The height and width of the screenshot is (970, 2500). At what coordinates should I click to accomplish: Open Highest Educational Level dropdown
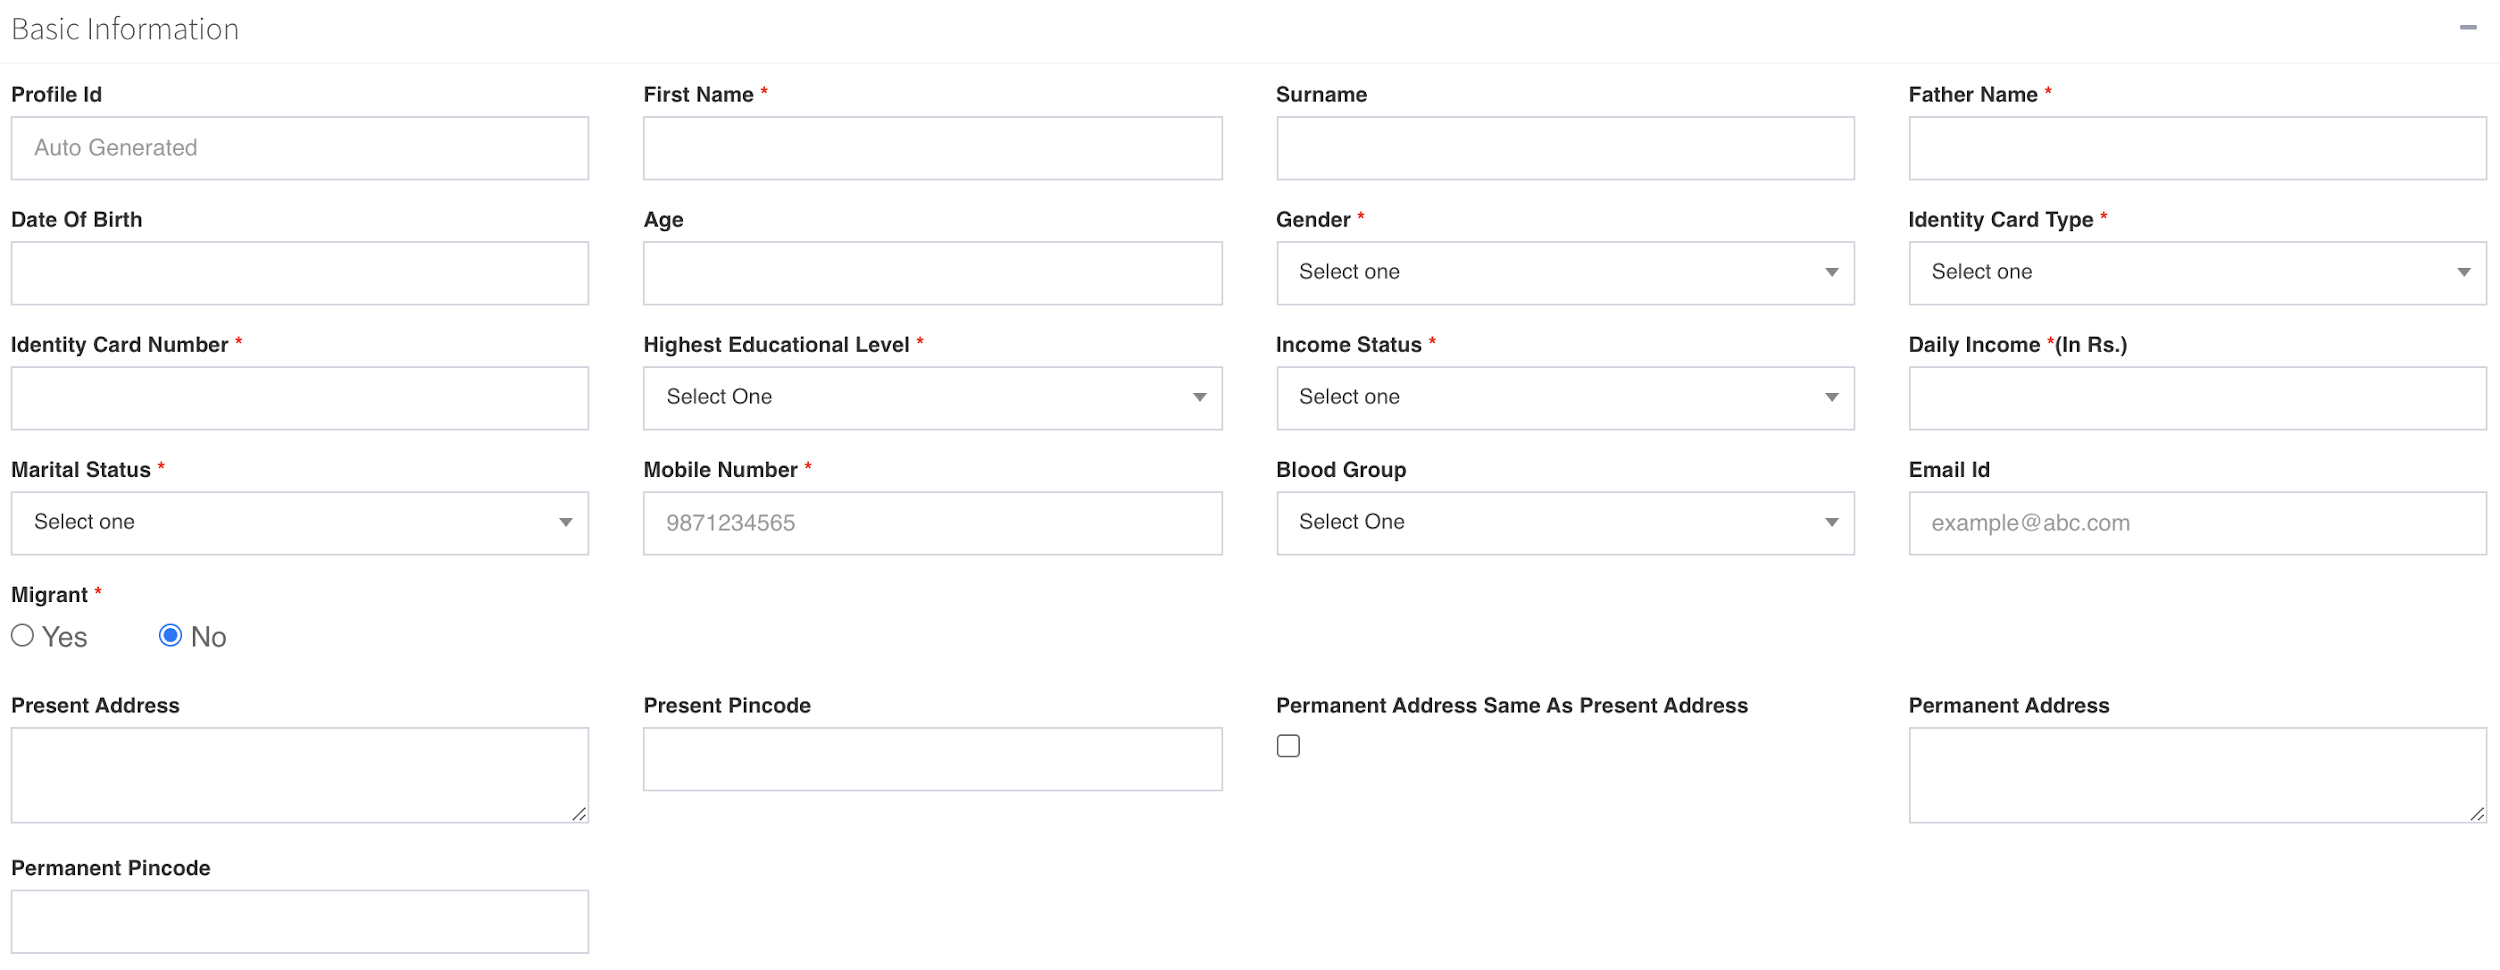[931, 398]
